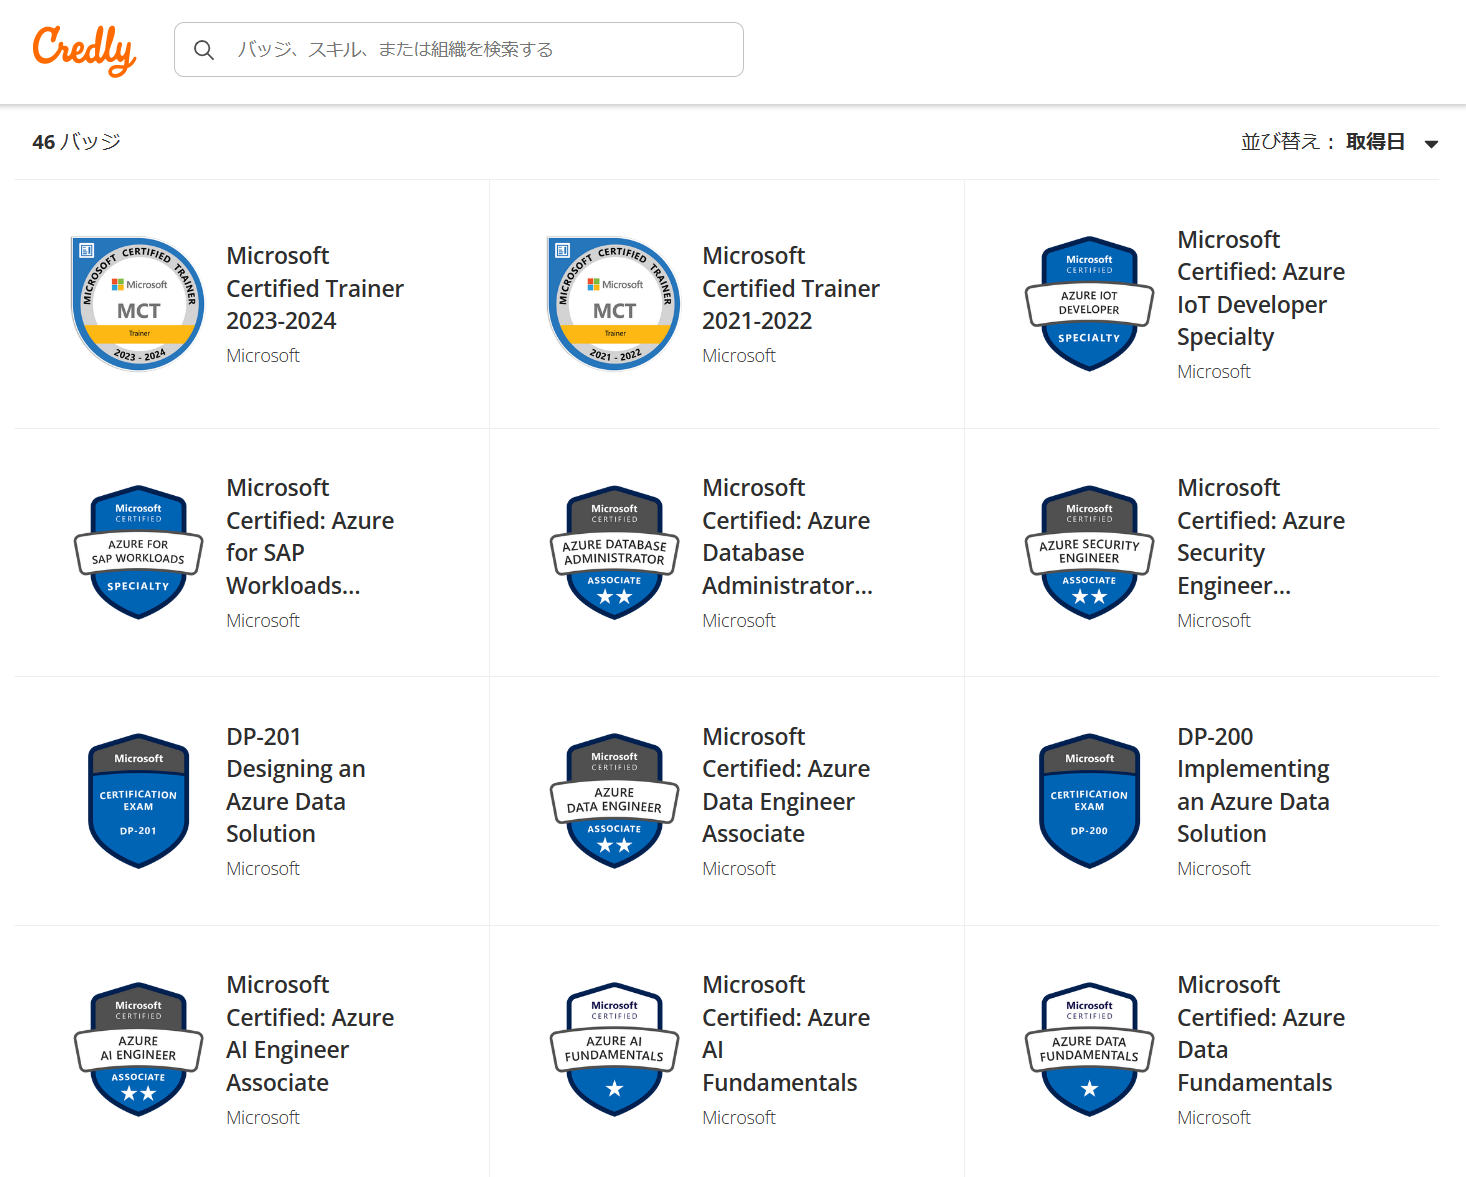Click Microsoft issuer under Azure Security Engineer

pyautogui.click(x=1214, y=621)
